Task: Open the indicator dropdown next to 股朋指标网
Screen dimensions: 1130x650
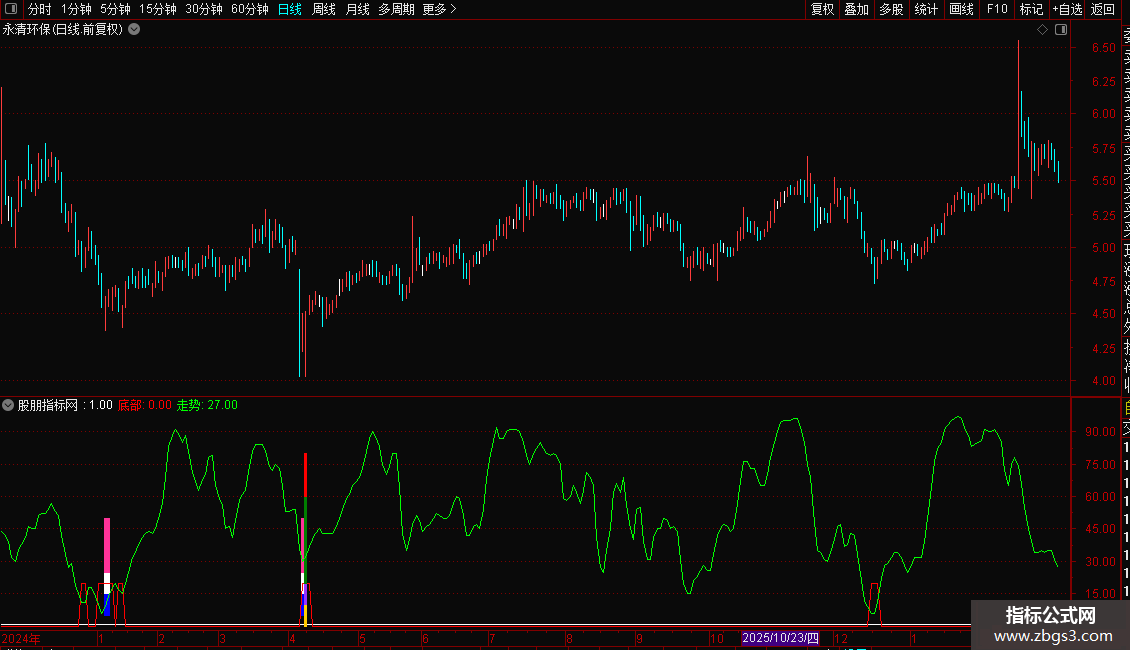Action: (8, 405)
